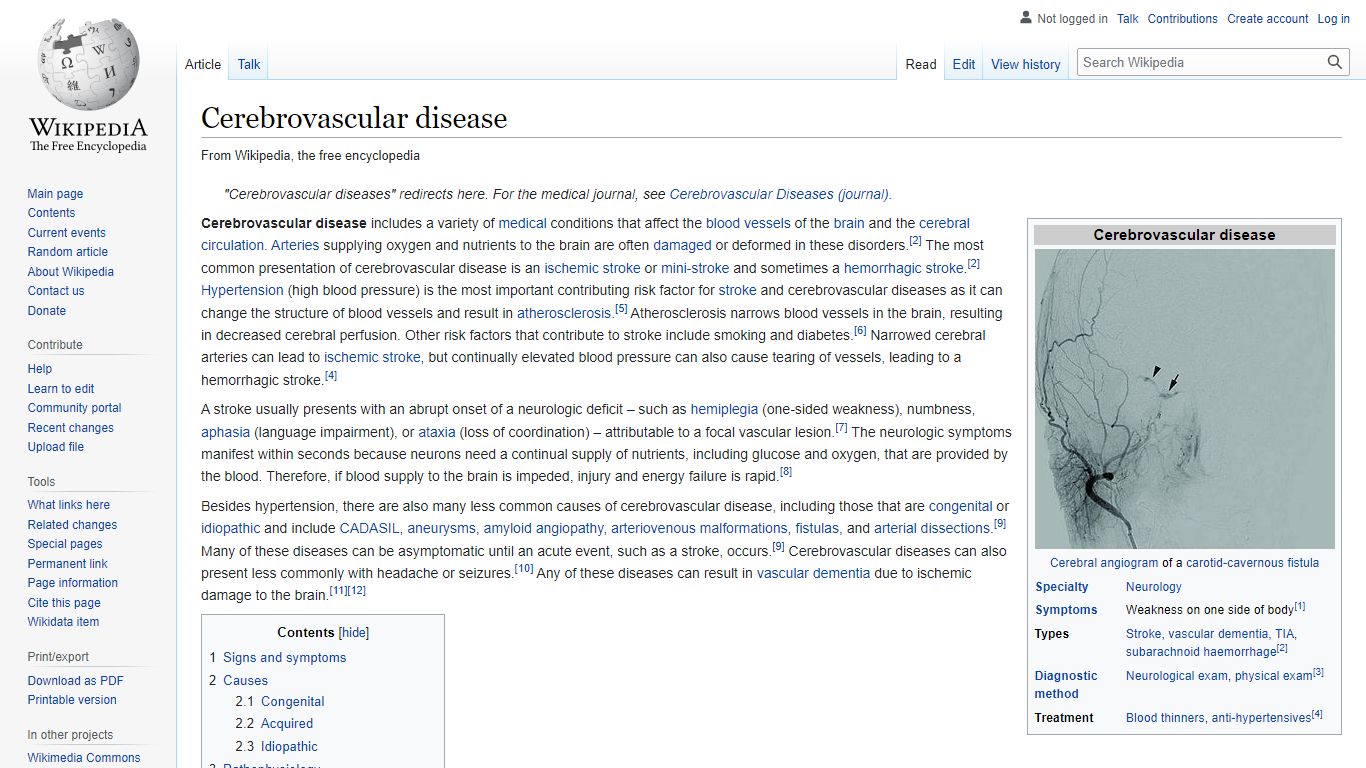The width and height of the screenshot is (1366, 768).
Task: Click Create account link
Action: (x=1268, y=19)
